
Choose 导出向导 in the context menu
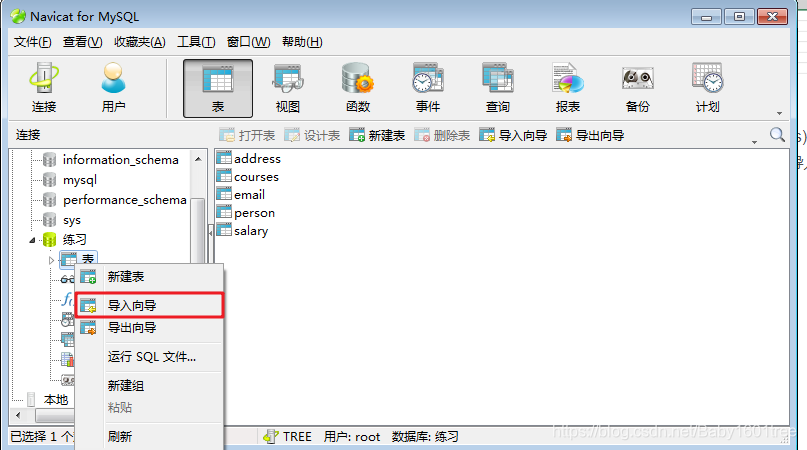click(149, 327)
